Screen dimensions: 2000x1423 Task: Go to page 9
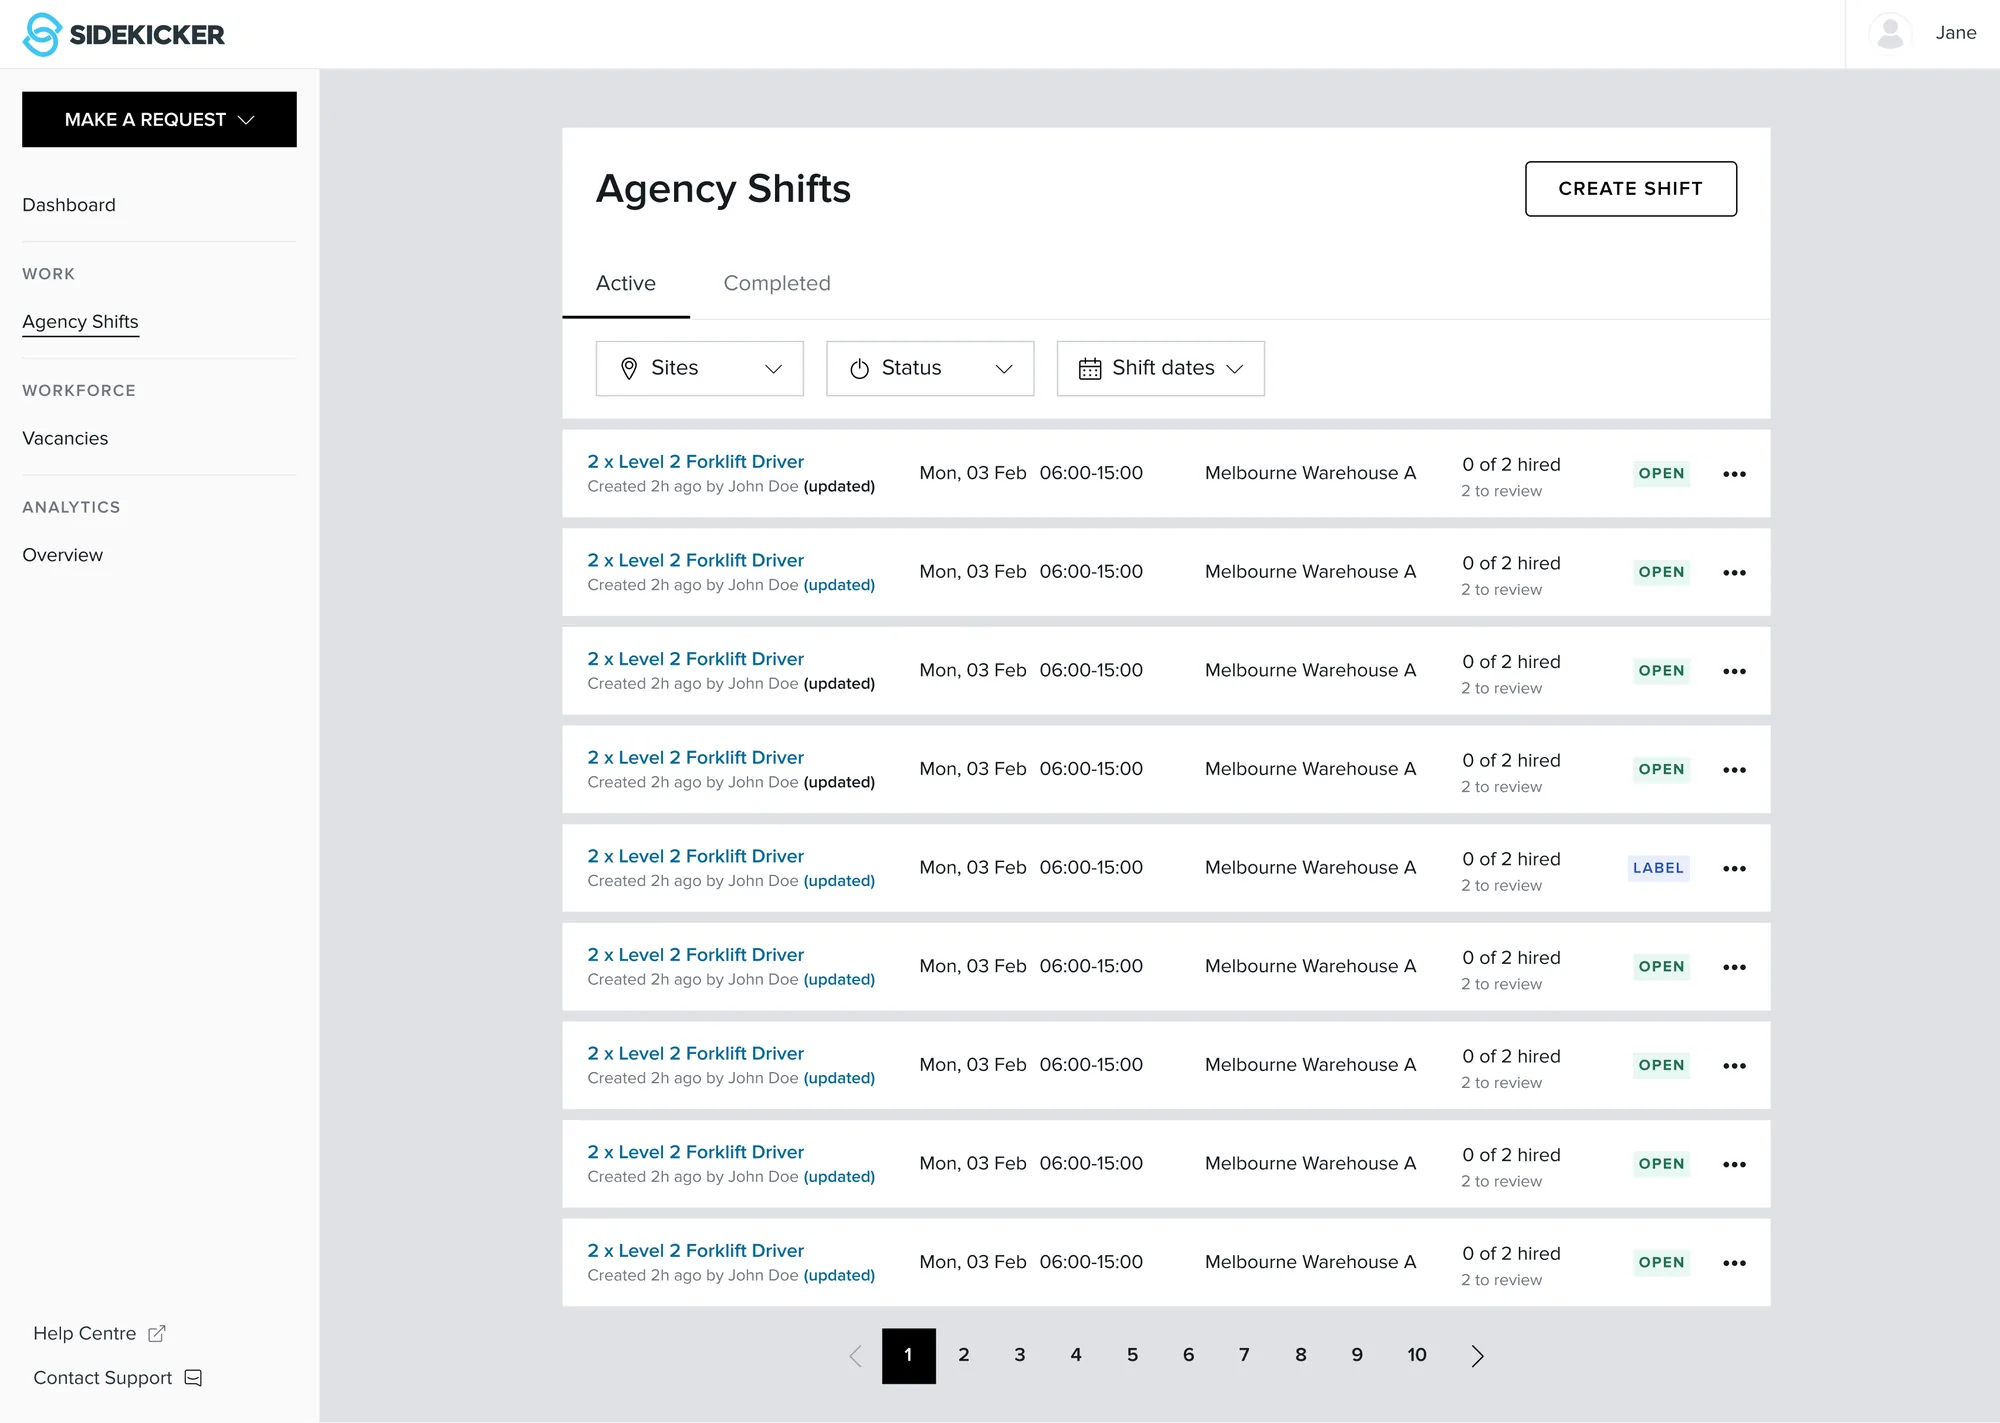click(1357, 1356)
